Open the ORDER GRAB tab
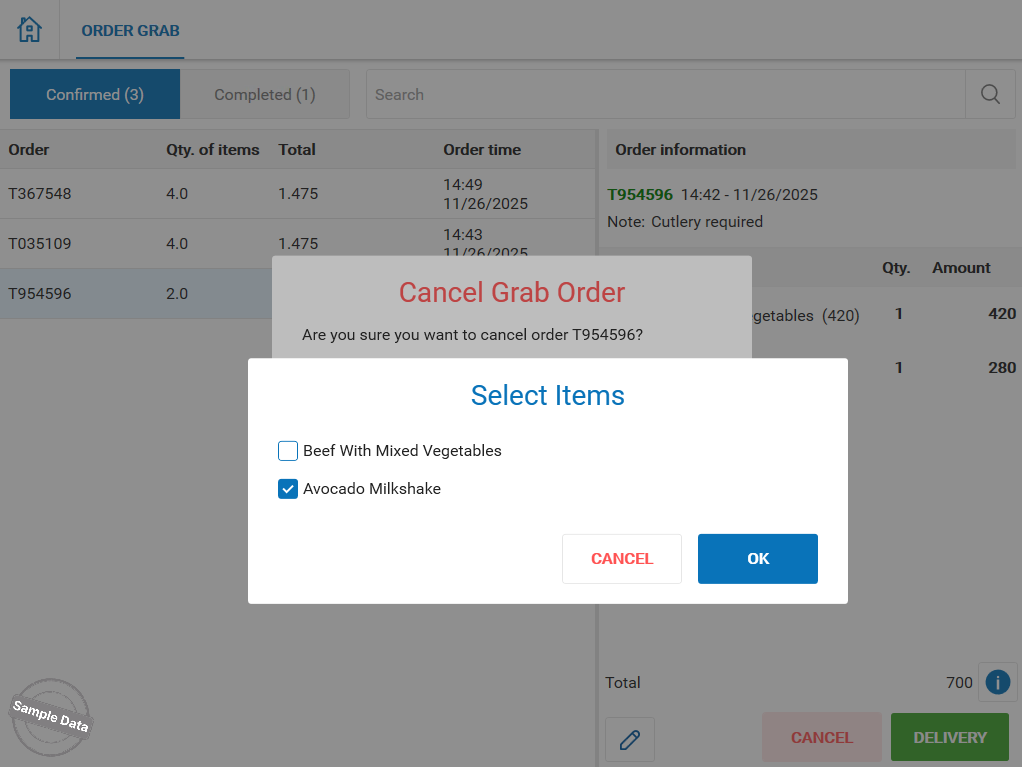The width and height of the screenshot is (1022, 767). (130, 30)
